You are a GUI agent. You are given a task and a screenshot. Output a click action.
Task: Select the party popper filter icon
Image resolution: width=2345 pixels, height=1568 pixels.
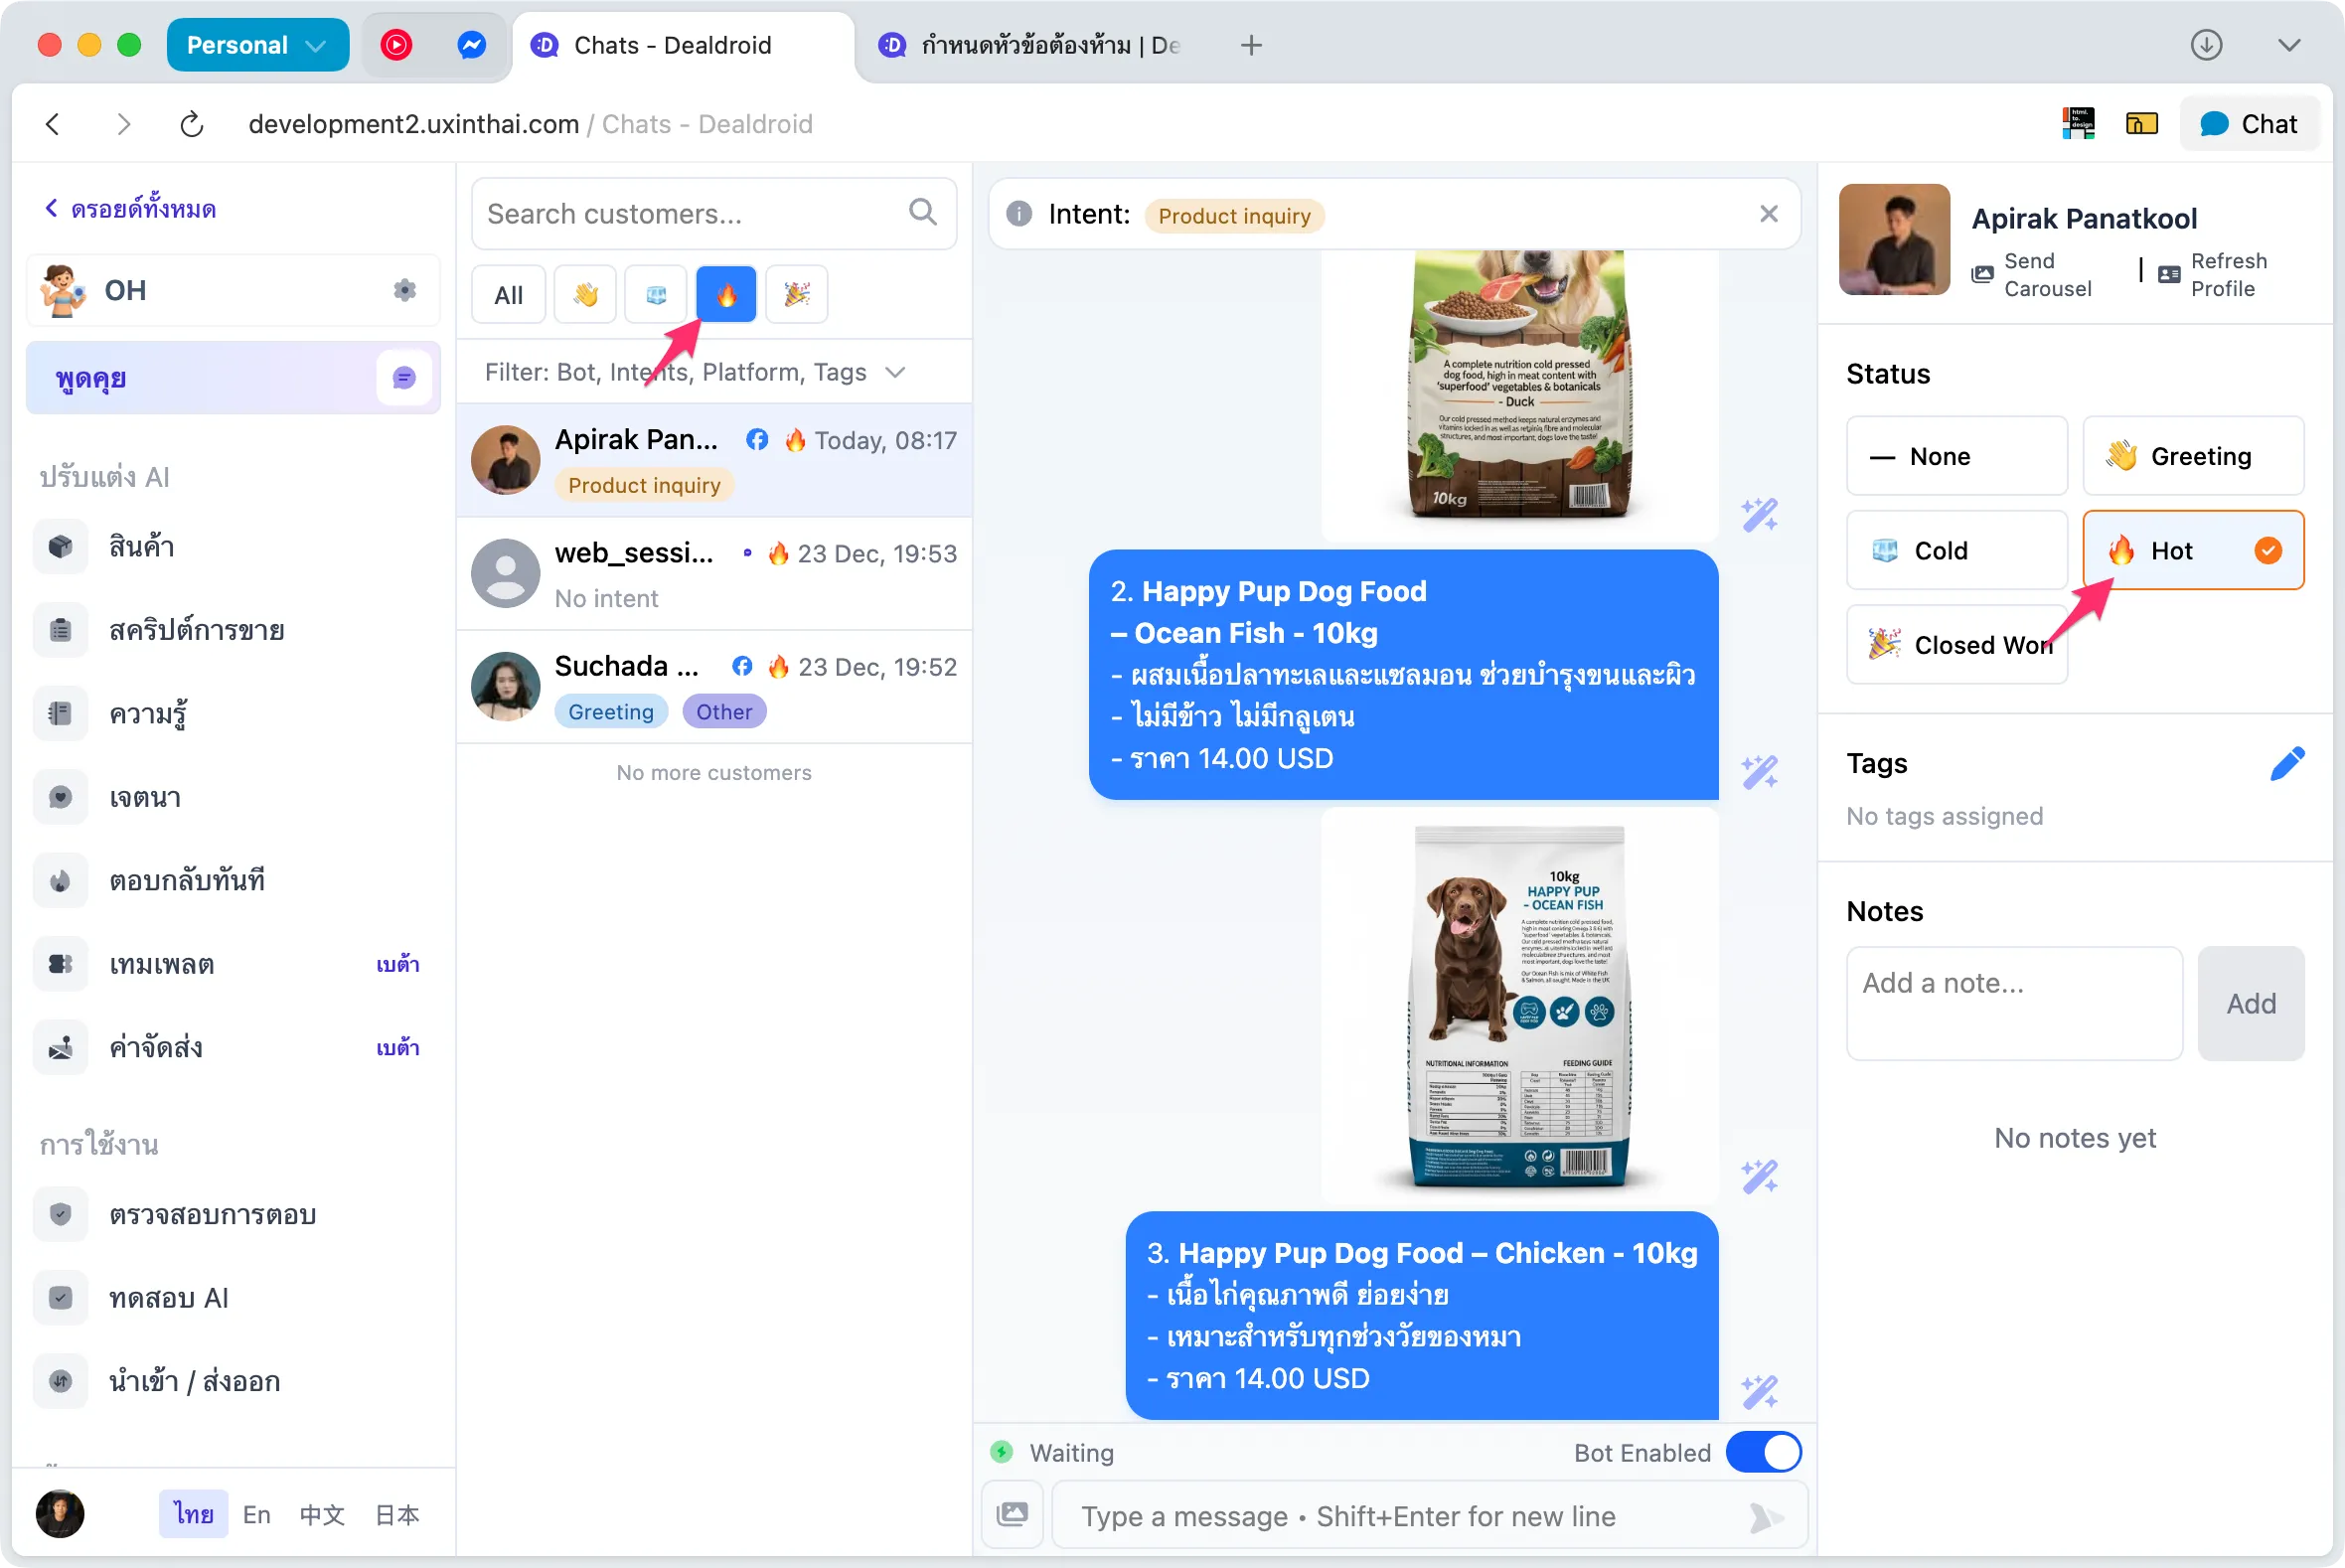(x=796, y=294)
